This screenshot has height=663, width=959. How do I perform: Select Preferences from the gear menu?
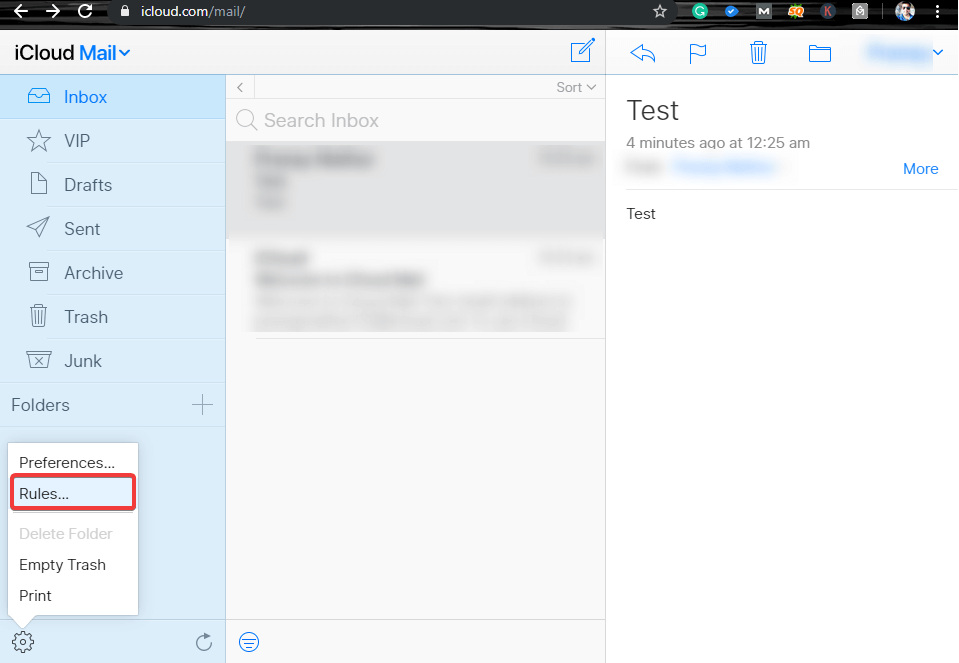point(65,462)
